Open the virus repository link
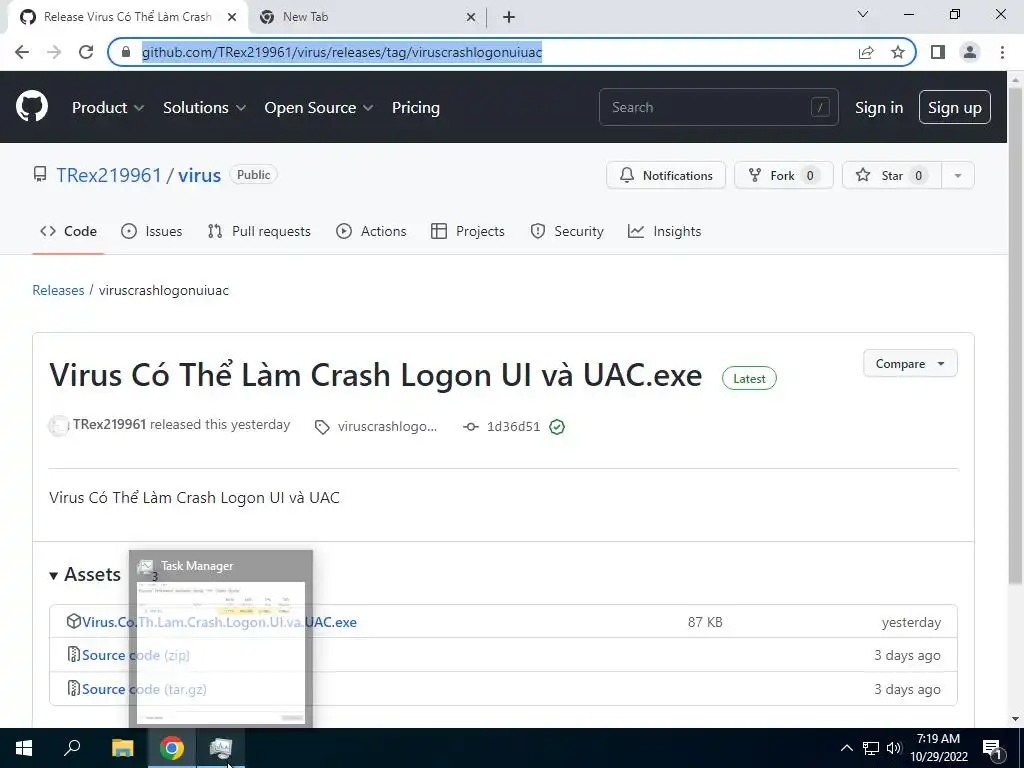This screenshot has width=1024, height=768. coord(199,175)
